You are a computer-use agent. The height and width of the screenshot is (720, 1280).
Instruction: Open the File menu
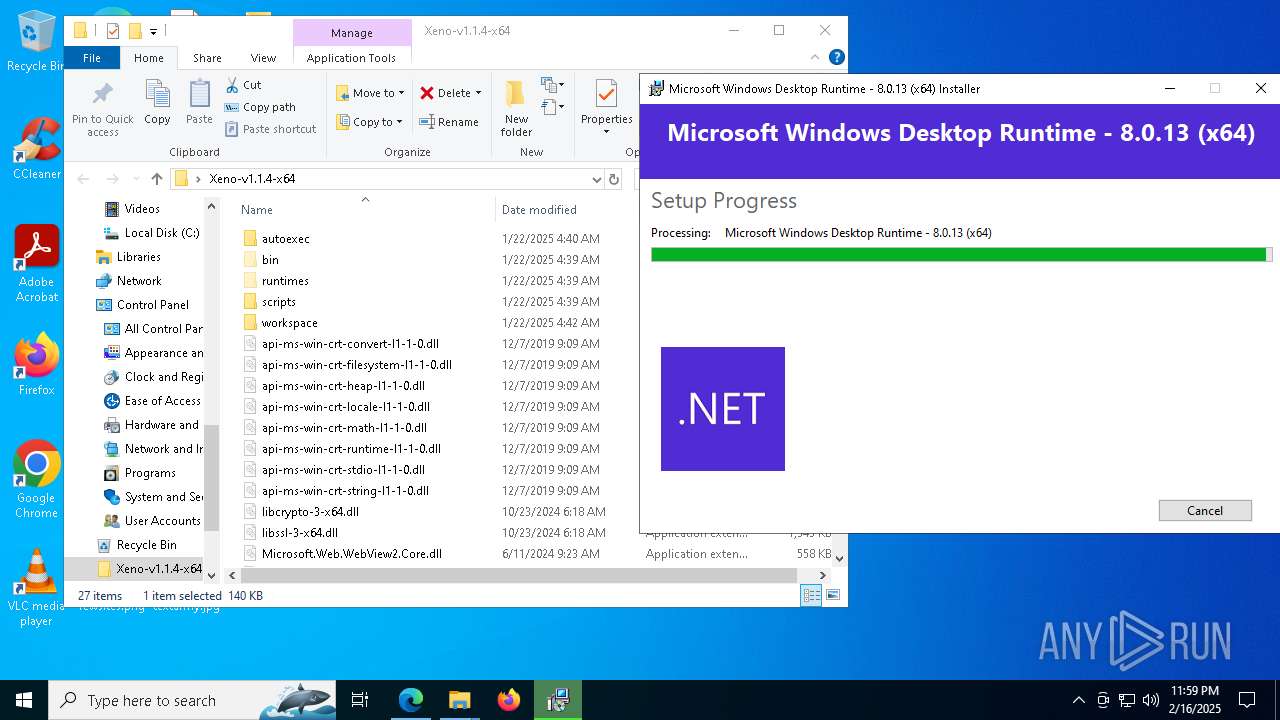click(92, 58)
